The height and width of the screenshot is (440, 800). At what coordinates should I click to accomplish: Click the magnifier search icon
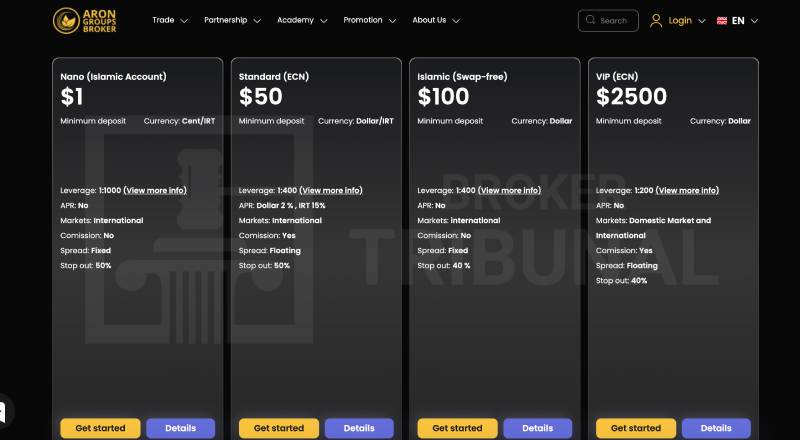[x=591, y=20]
